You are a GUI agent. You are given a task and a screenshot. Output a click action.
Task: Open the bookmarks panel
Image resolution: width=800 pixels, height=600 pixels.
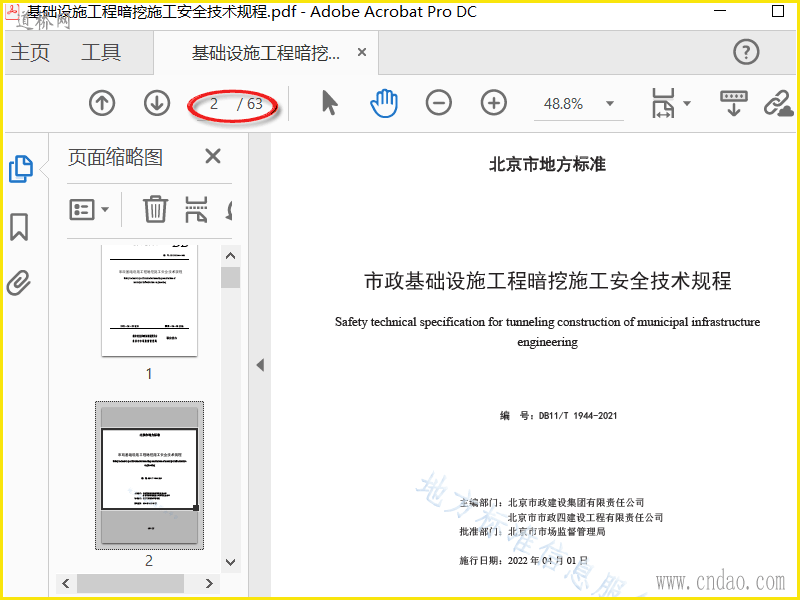point(19,227)
